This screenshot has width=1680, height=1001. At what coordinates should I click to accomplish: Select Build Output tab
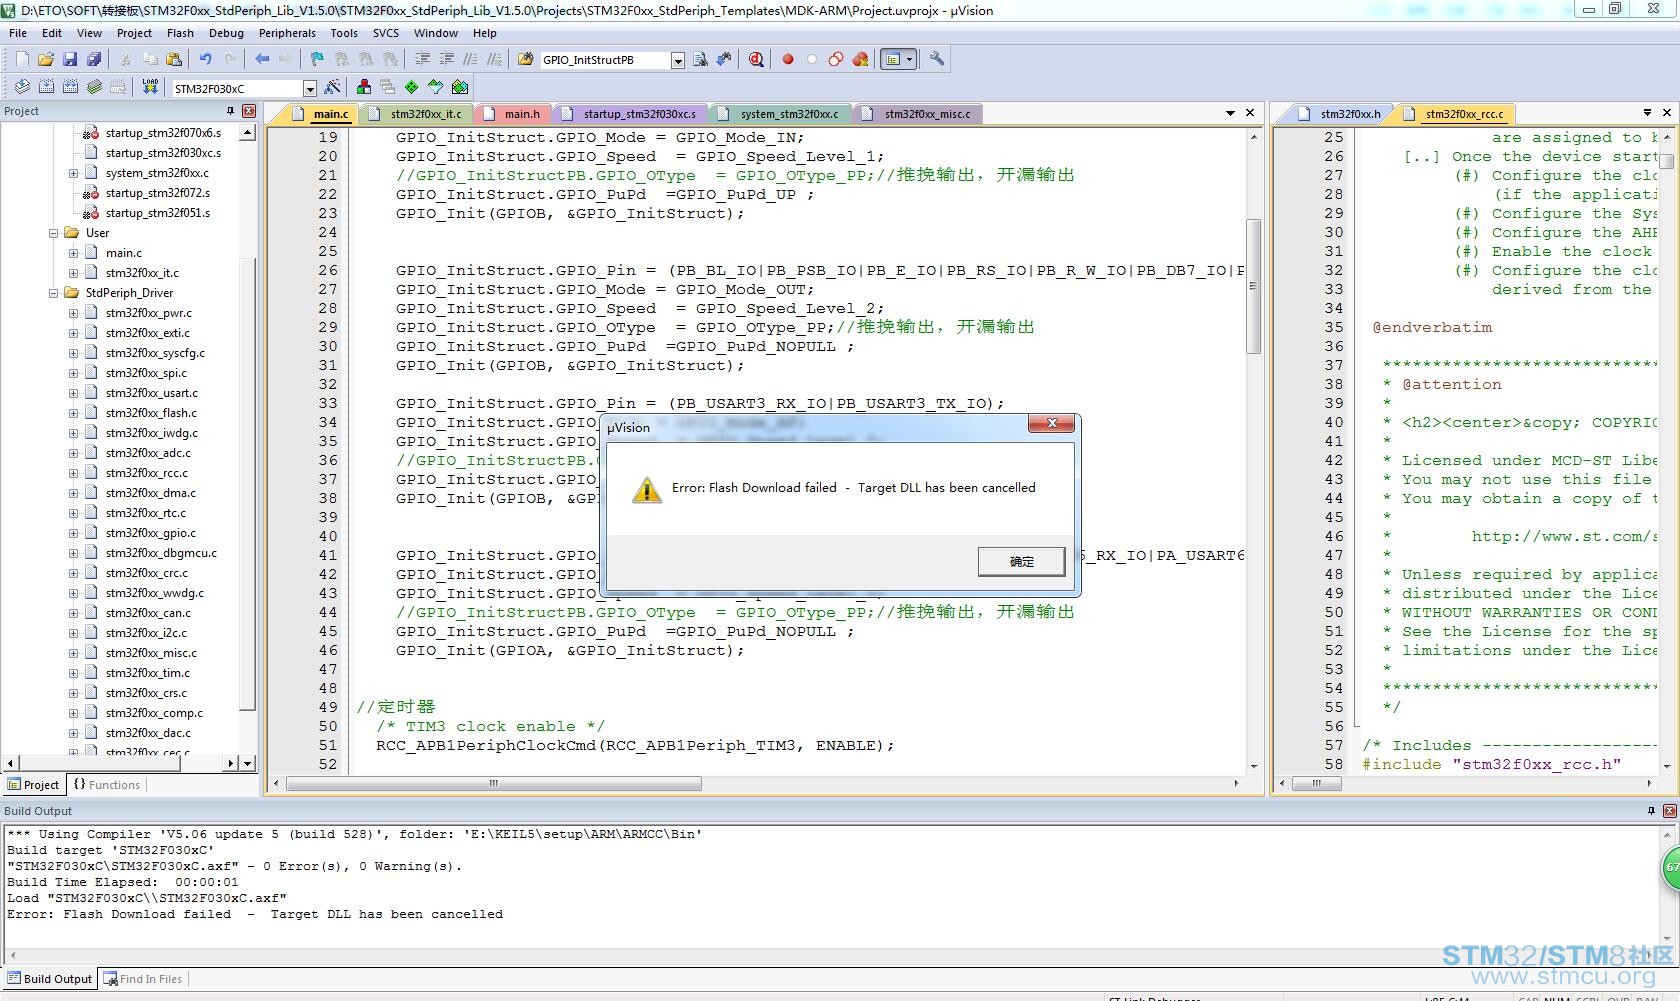[x=49, y=979]
